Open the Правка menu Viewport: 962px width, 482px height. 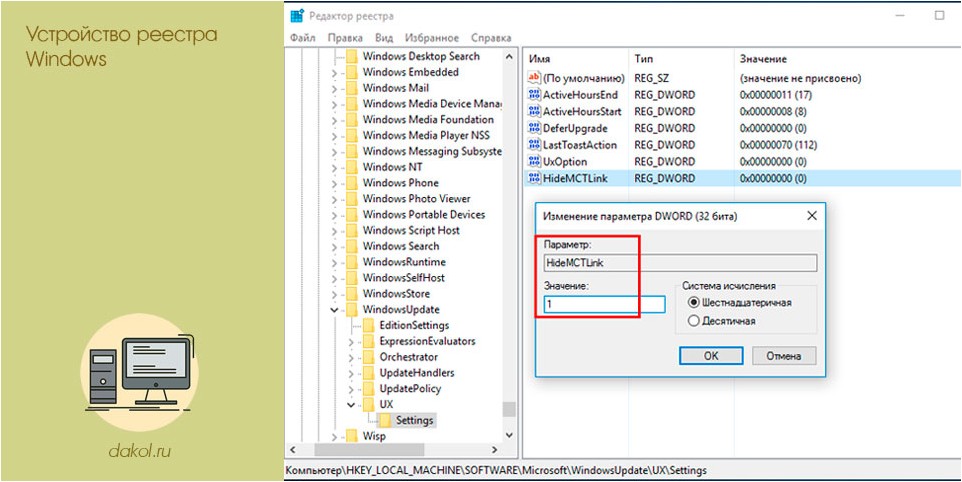pyautogui.click(x=345, y=38)
